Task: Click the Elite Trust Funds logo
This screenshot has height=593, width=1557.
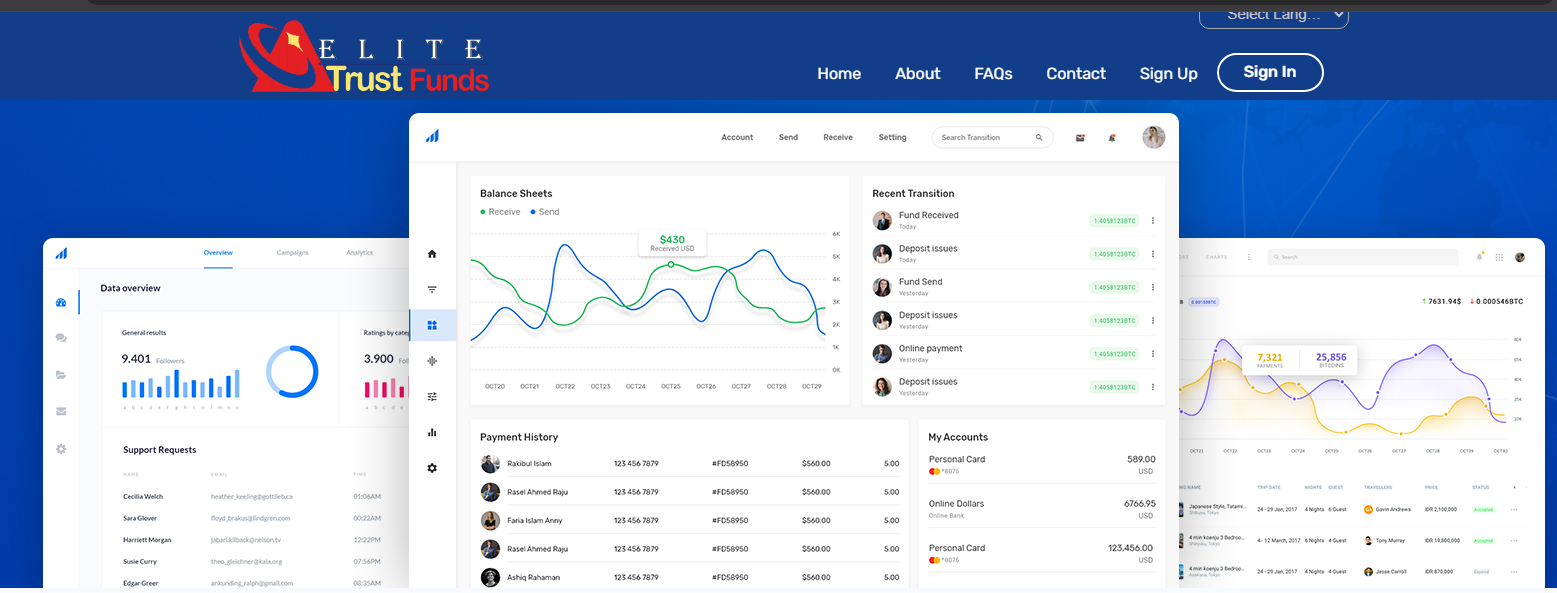Action: (x=365, y=58)
